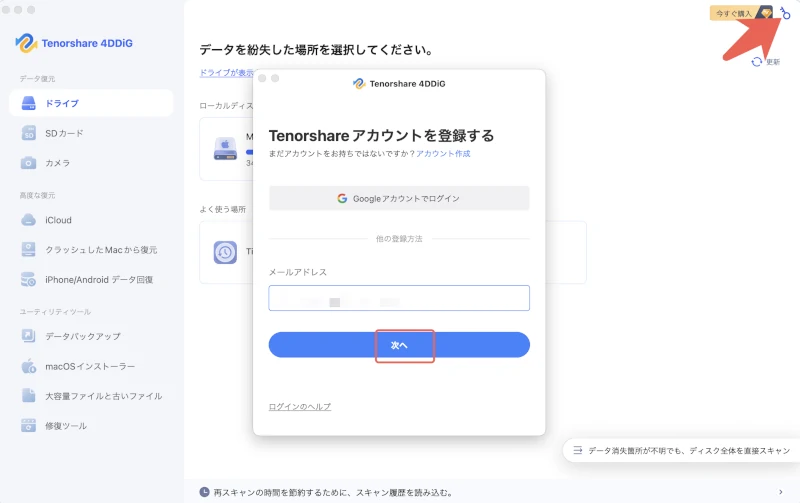Open ログインのヘルプ link
This screenshot has height=503, width=800.
pos(300,407)
